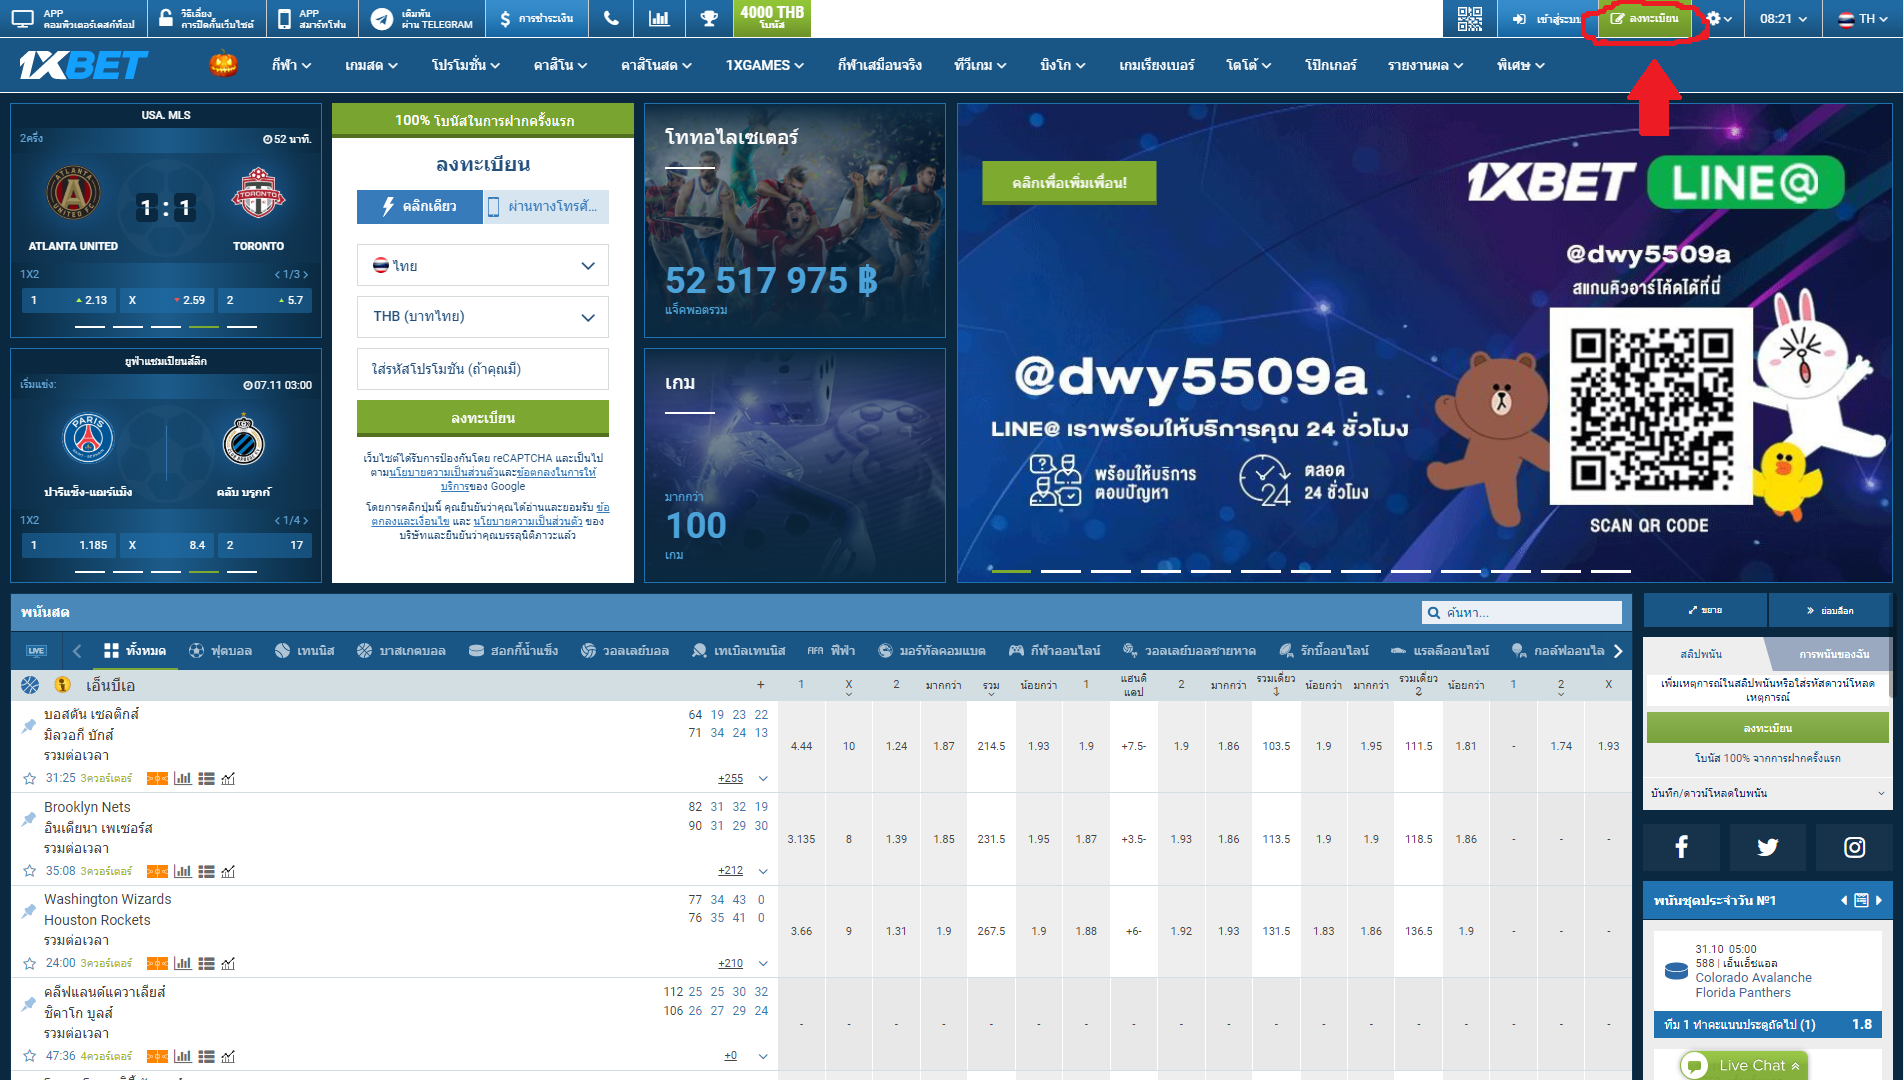The width and height of the screenshot is (1904, 1080).
Task: Open the statistics bar chart icon
Action: [659, 19]
